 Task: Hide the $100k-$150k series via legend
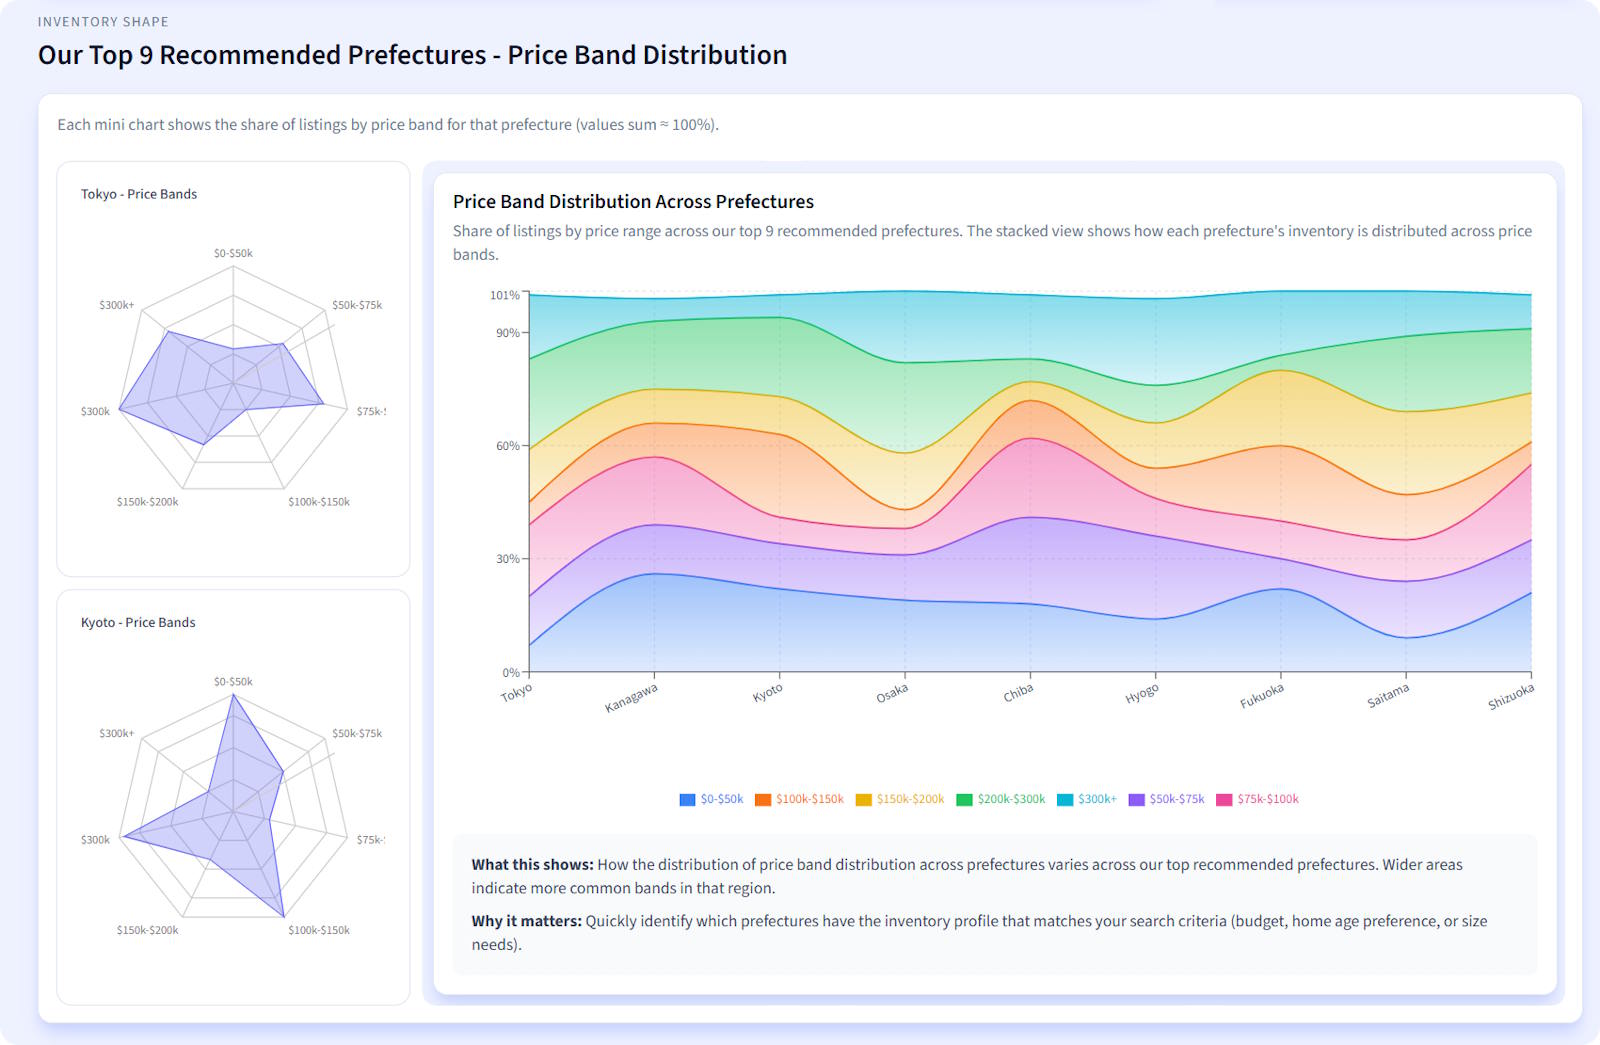coord(799,799)
